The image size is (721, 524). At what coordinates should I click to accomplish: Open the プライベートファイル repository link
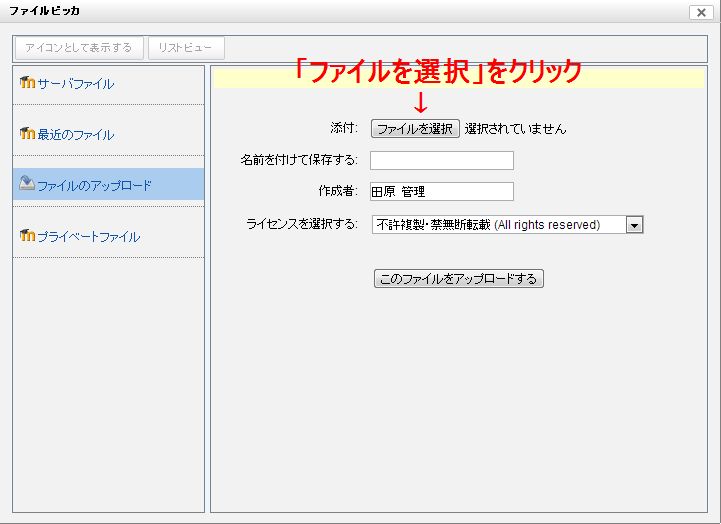[x=88, y=237]
